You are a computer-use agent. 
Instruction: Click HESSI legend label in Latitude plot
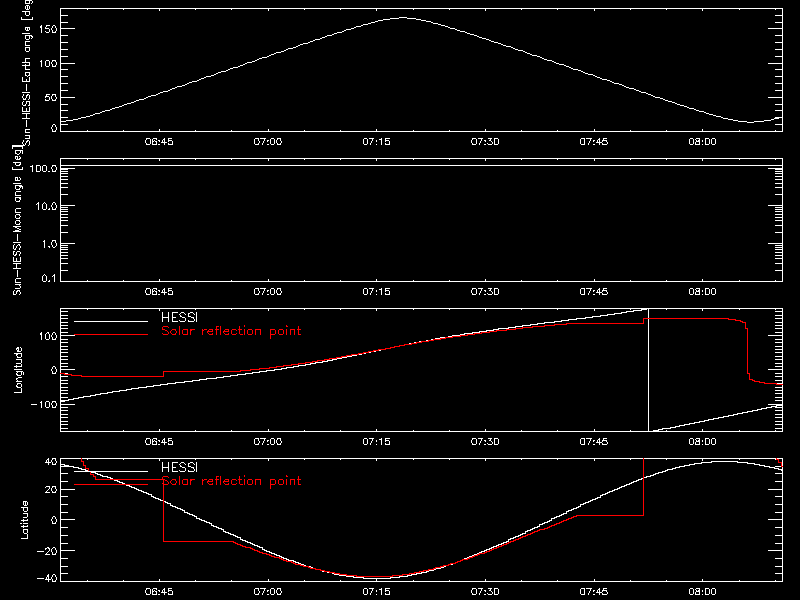tap(179, 467)
